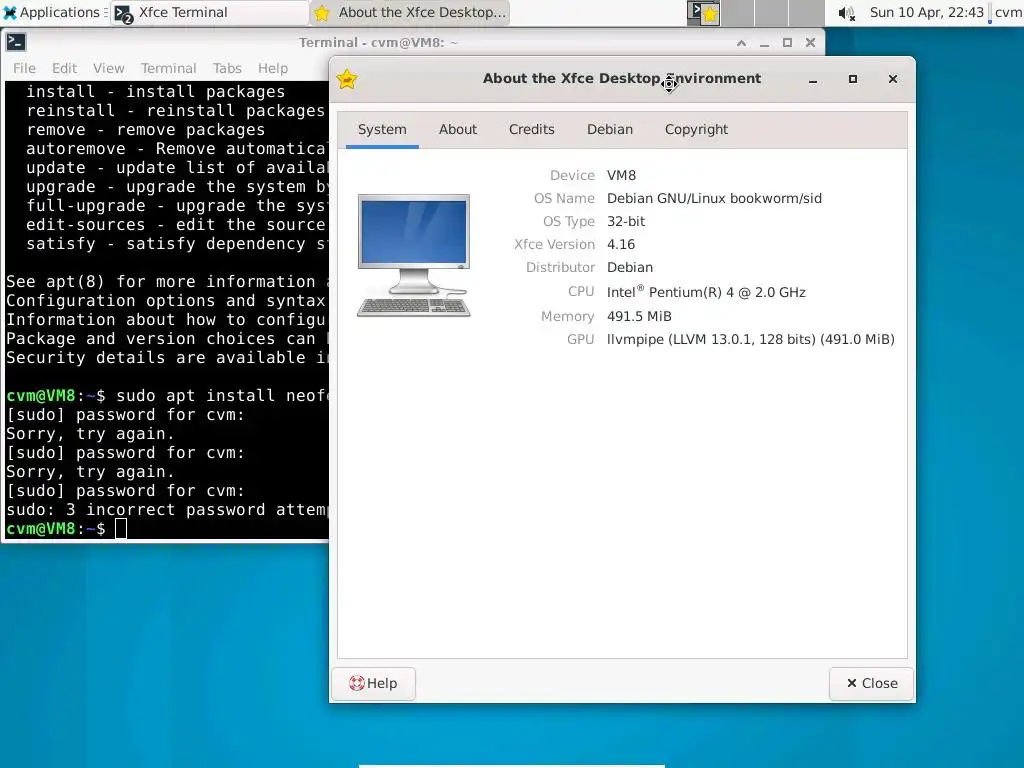Click the terminal prompt with cursor block
The image size is (1024, 768).
point(67,528)
